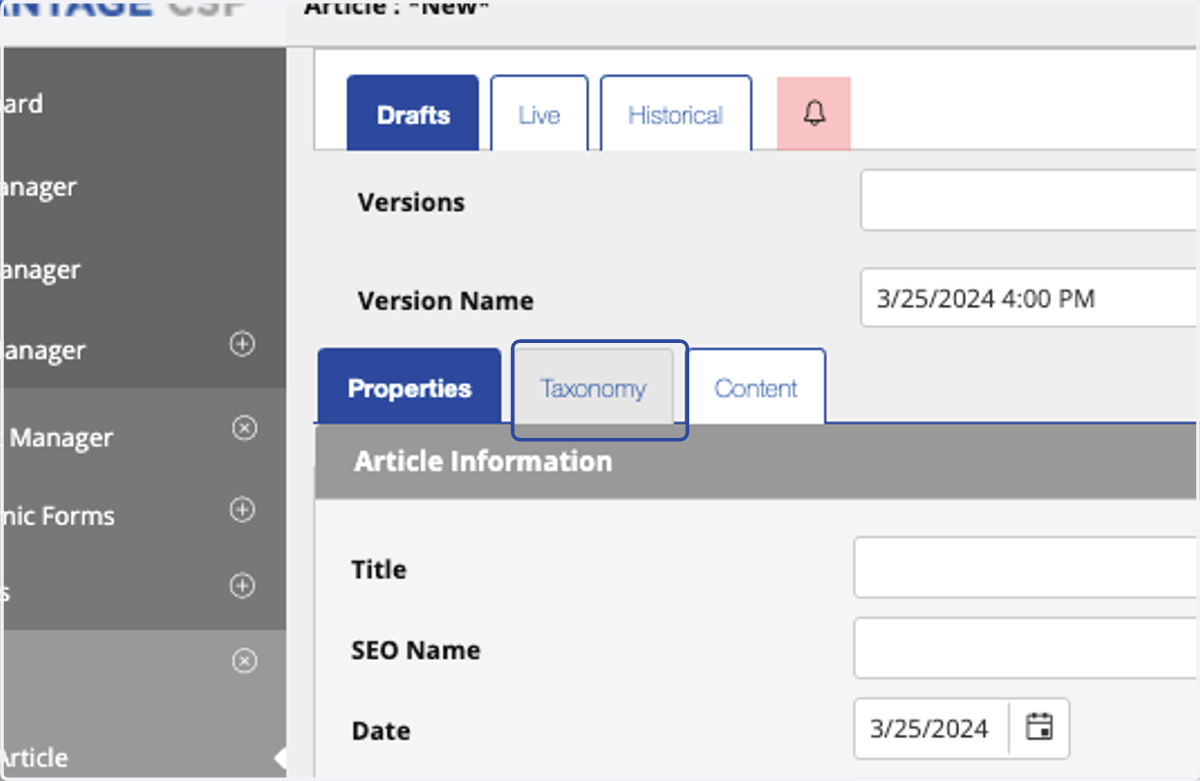The image size is (1200, 781).
Task: Open the Taxonomy tab
Action: 593,388
